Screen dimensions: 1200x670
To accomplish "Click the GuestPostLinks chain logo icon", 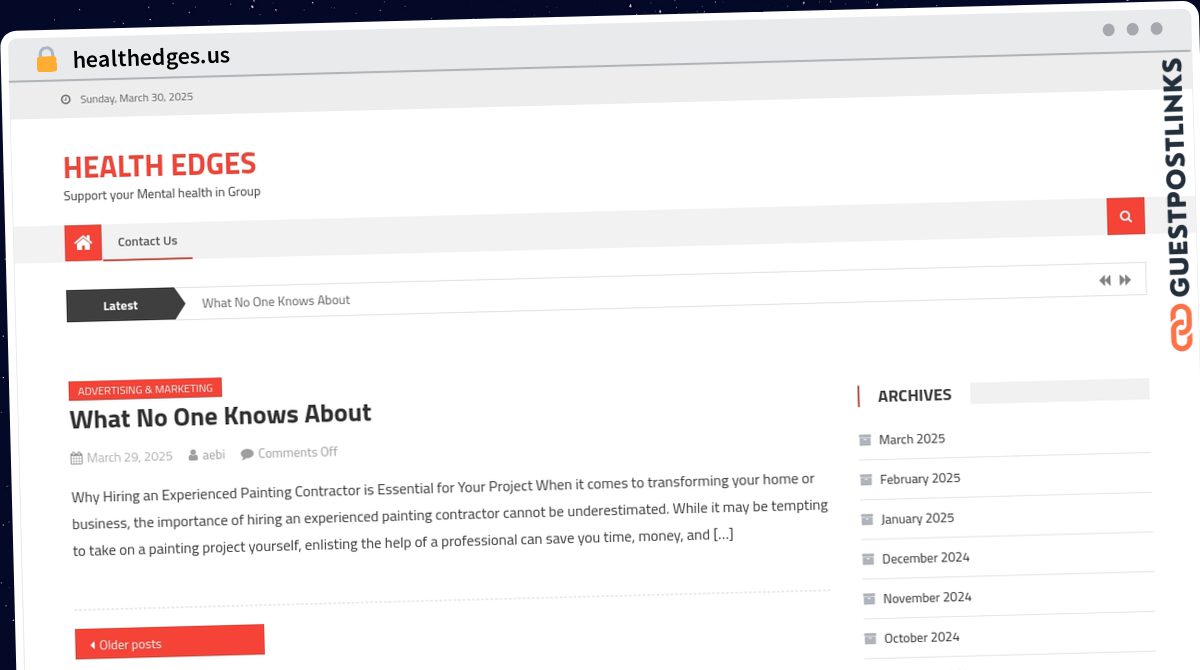I will coord(1181,329).
